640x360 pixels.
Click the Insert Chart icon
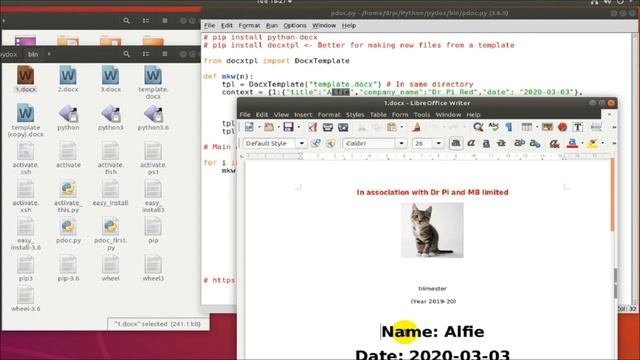pyautogui.click(x=562, y=127)
